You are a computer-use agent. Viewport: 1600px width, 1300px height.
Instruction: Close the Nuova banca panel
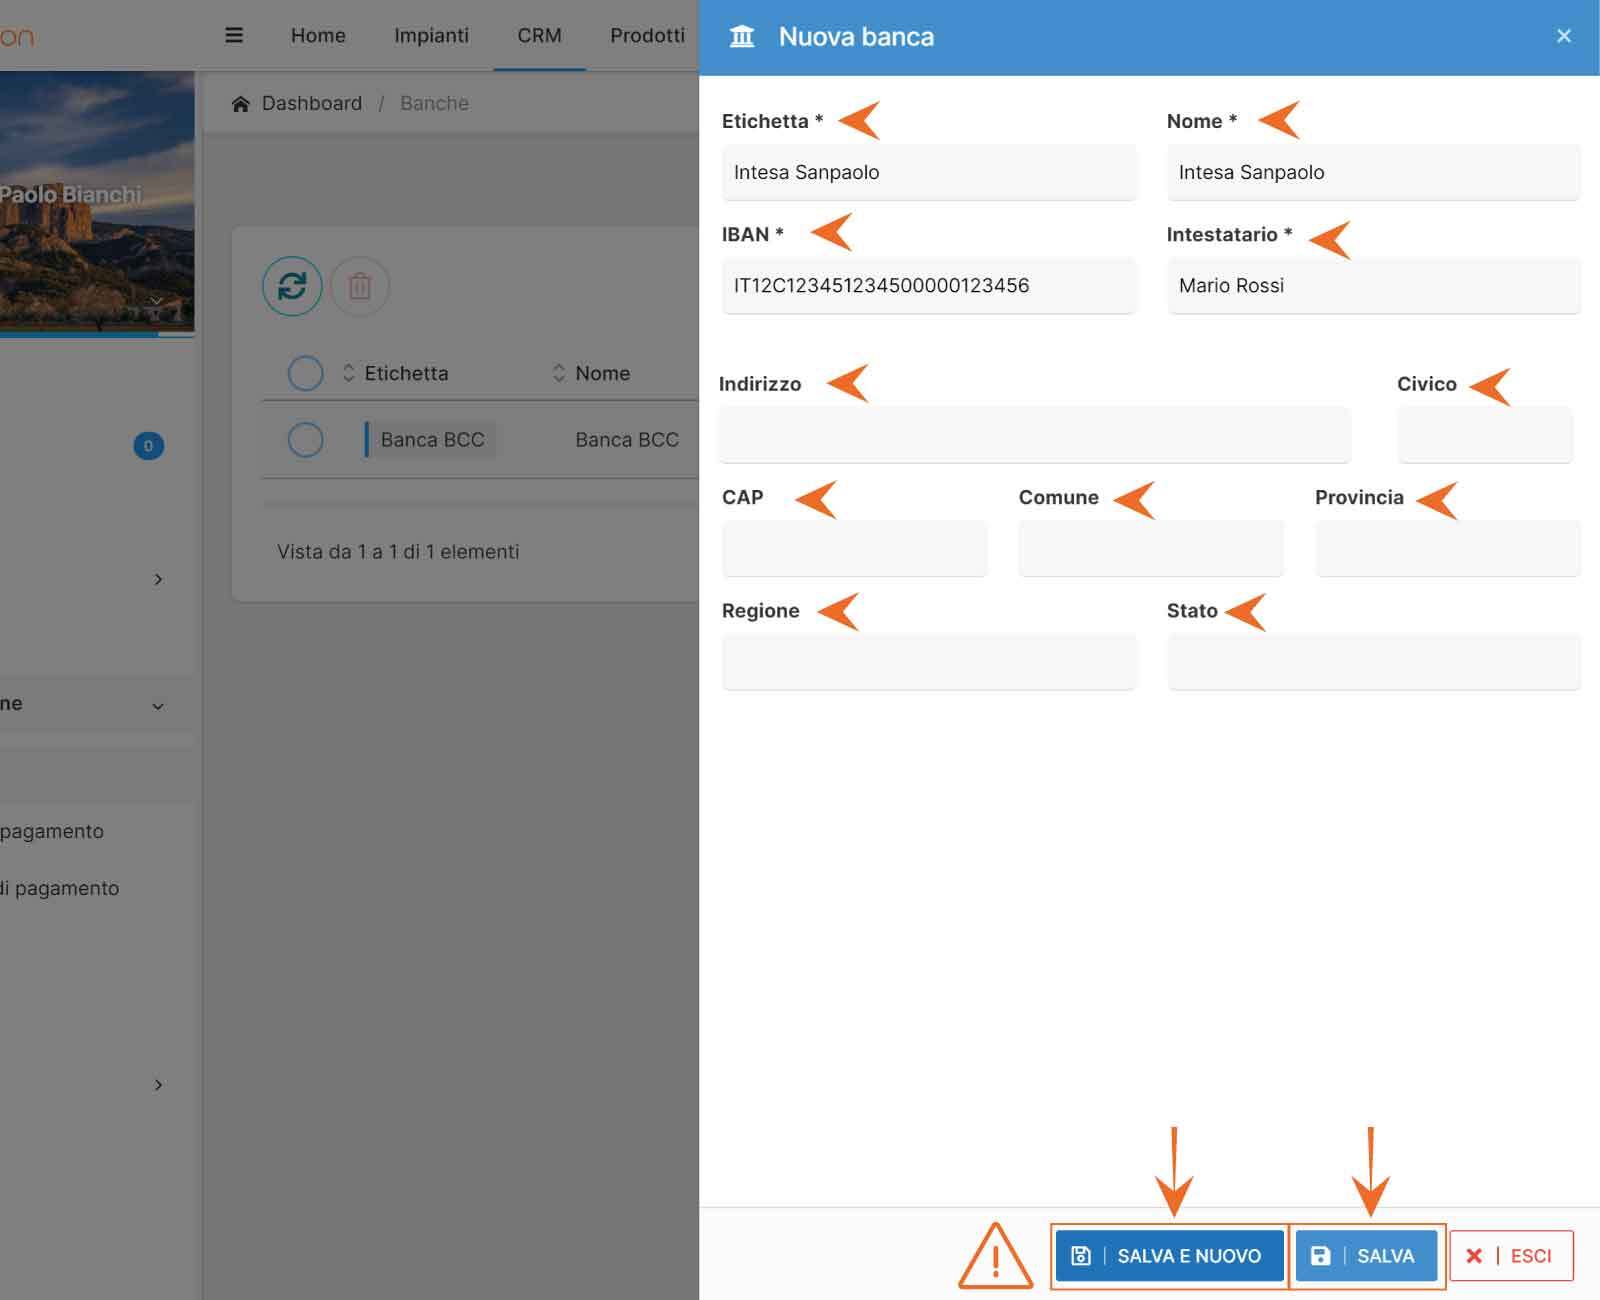[x=1564, y=36]
